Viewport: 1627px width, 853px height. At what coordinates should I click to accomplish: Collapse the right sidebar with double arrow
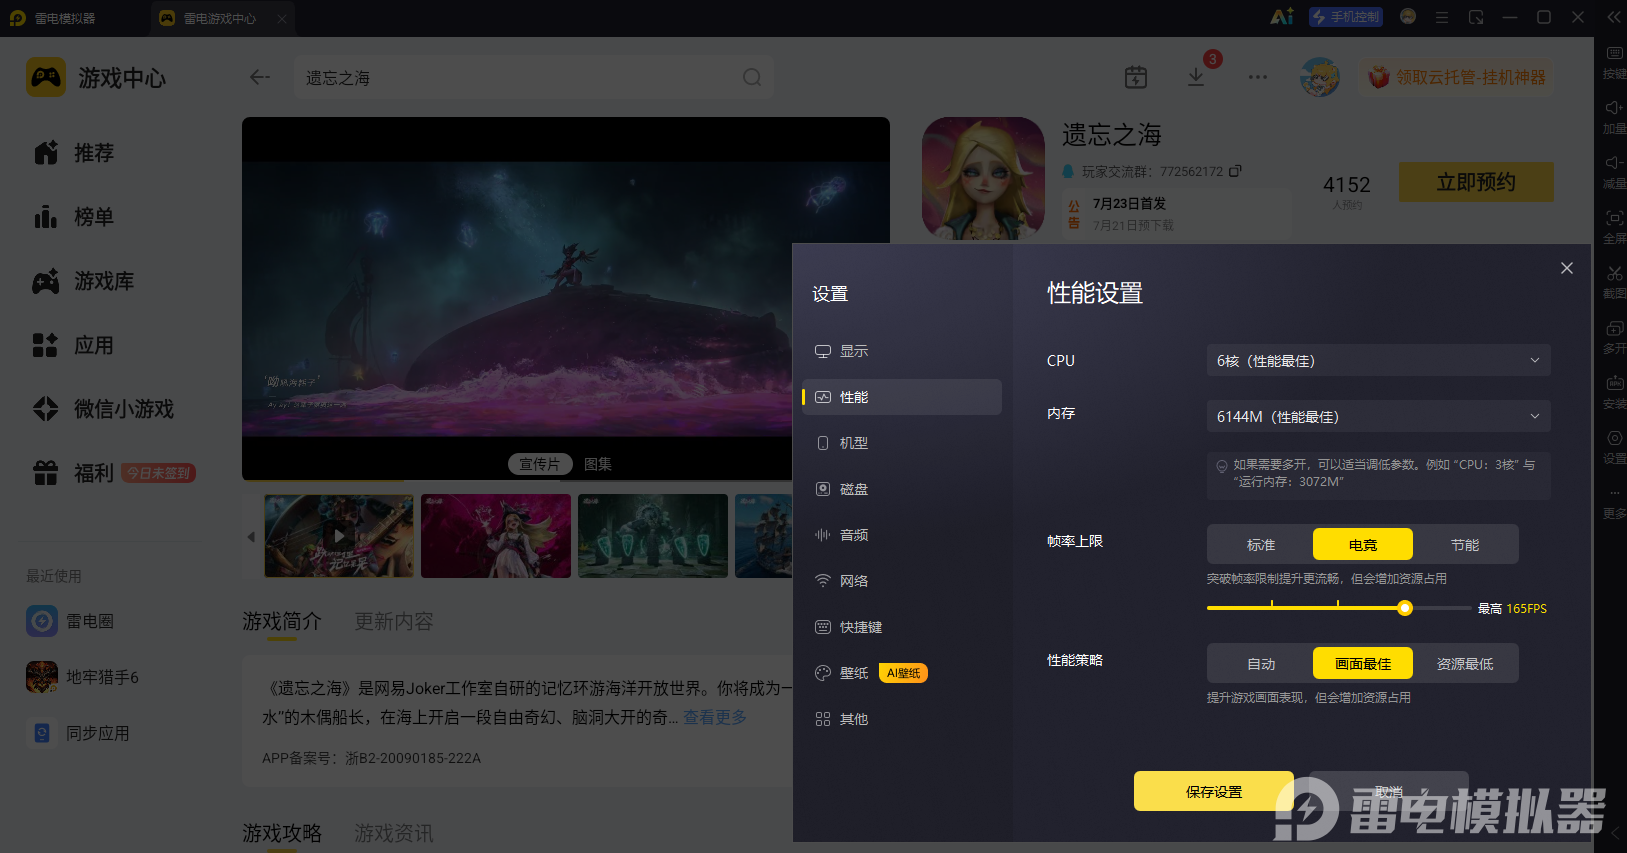pos(1614,17)
